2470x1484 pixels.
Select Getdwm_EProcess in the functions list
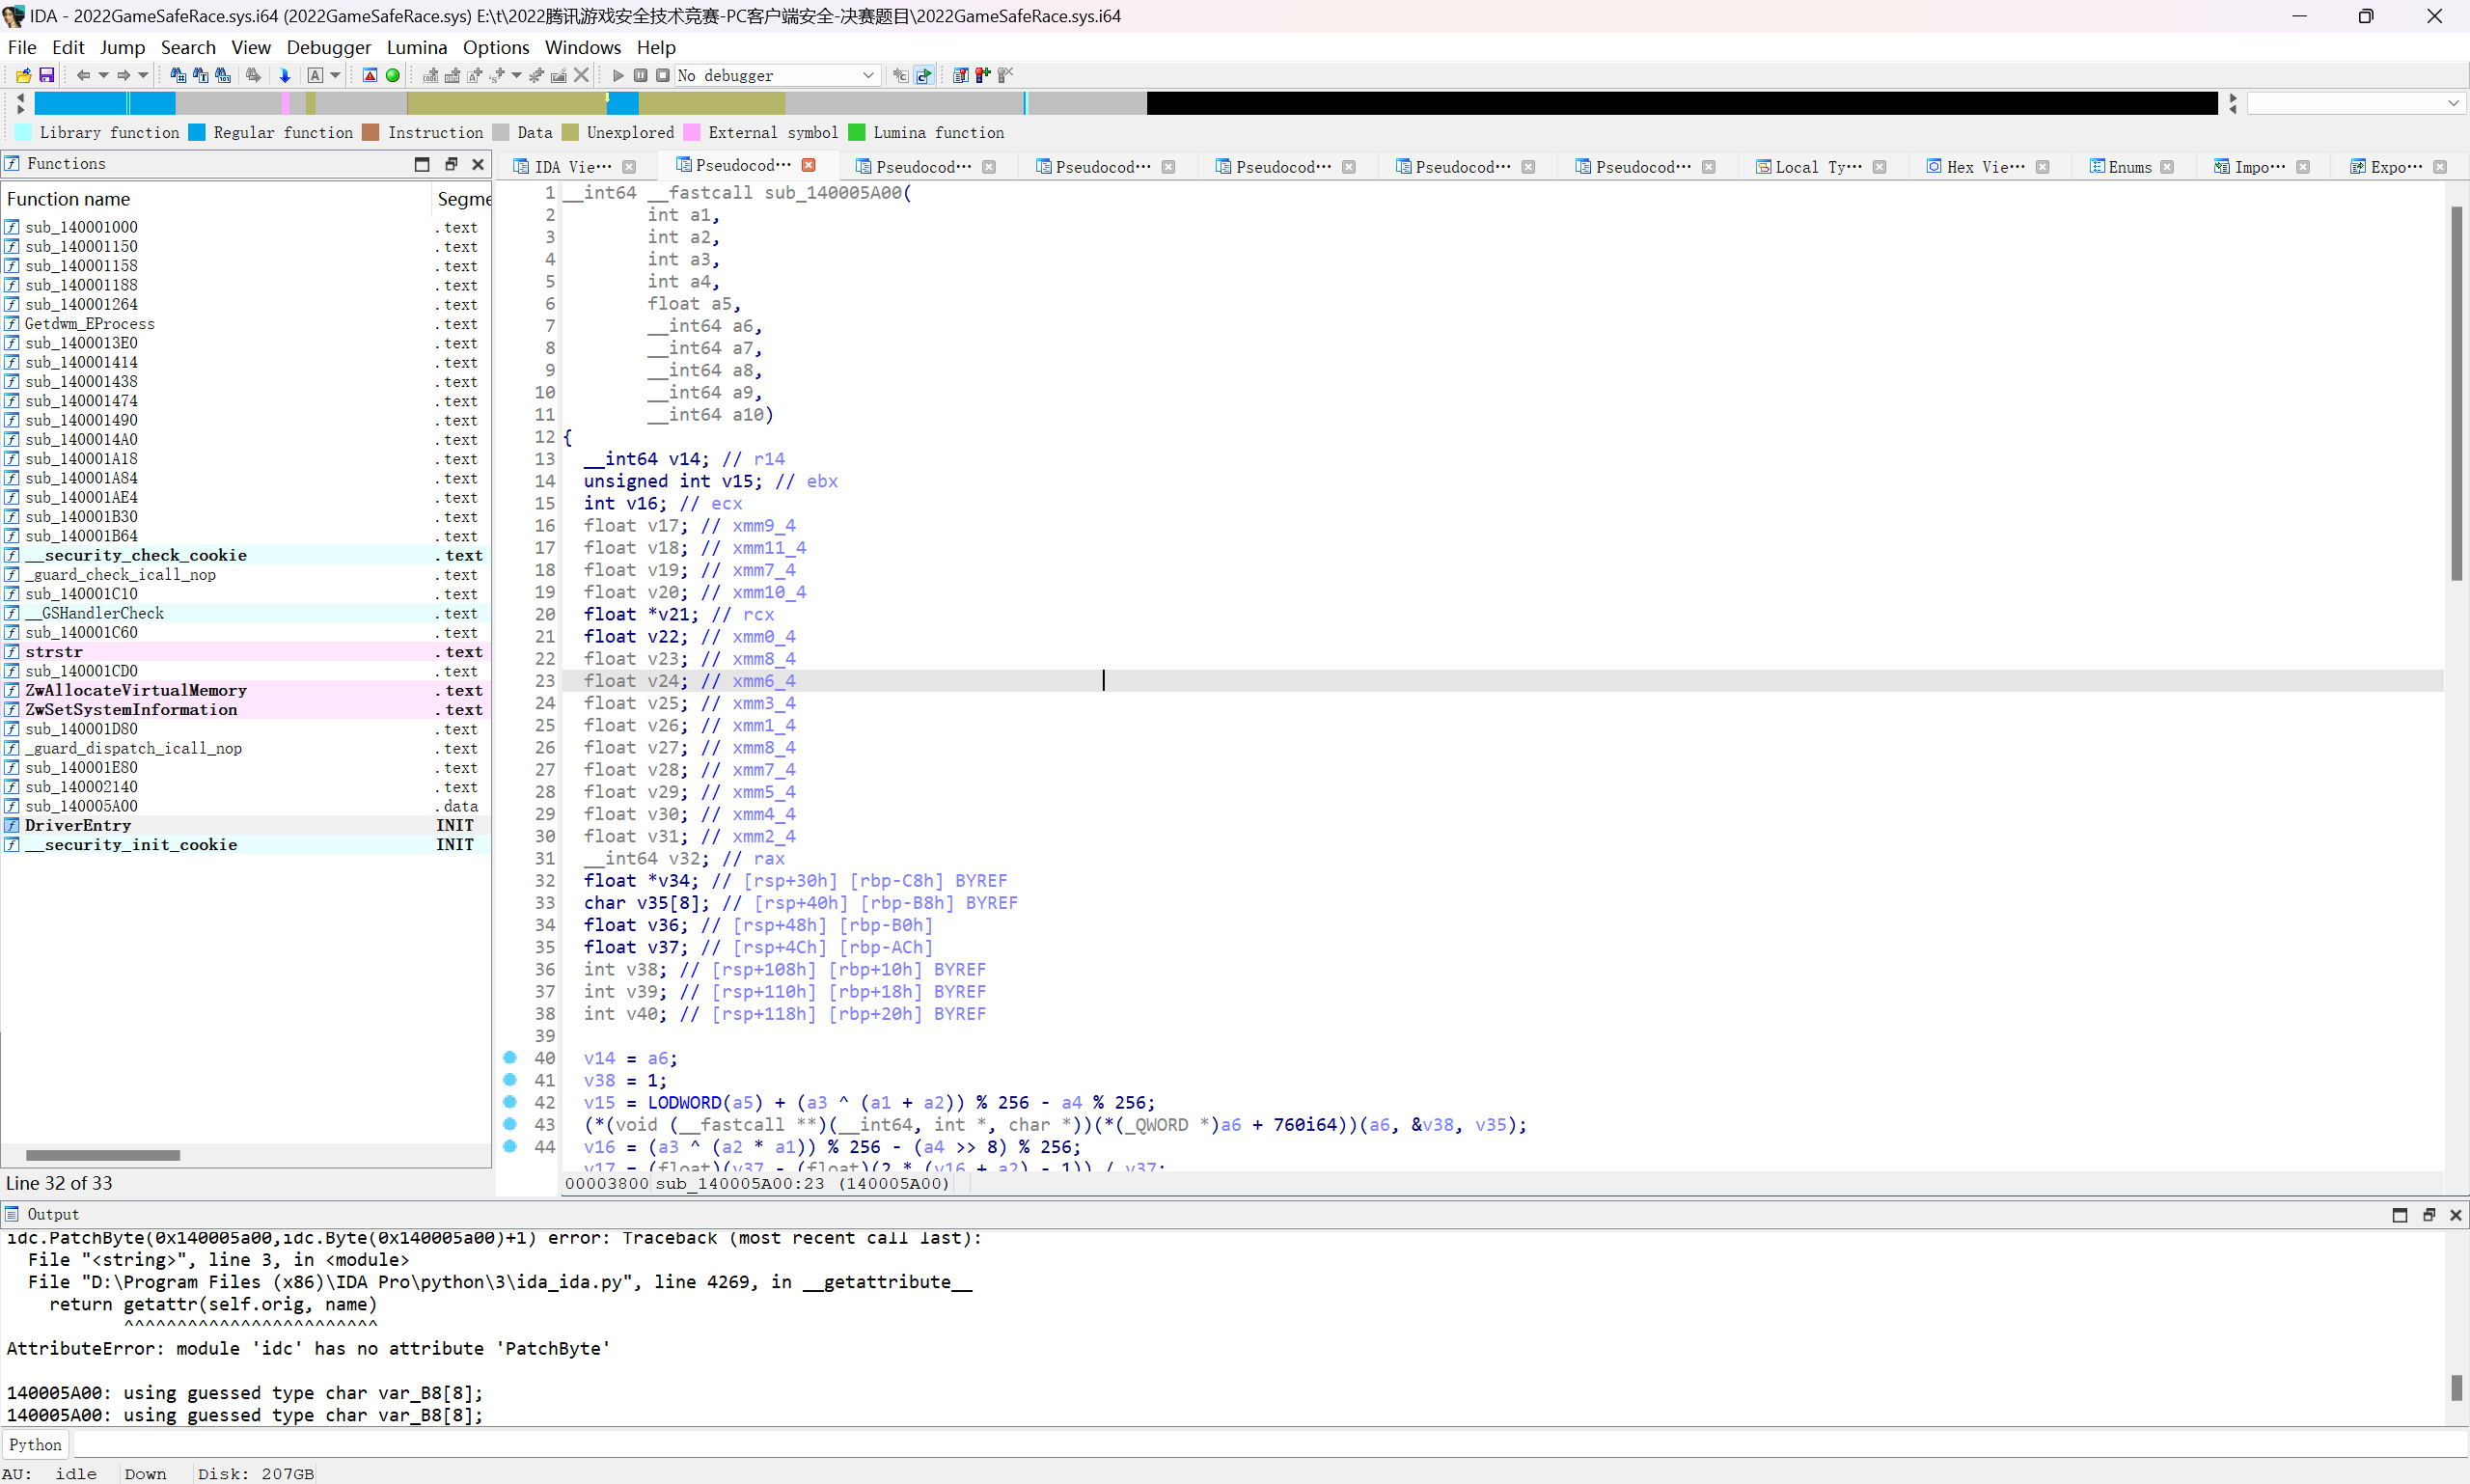coord(246,324)
